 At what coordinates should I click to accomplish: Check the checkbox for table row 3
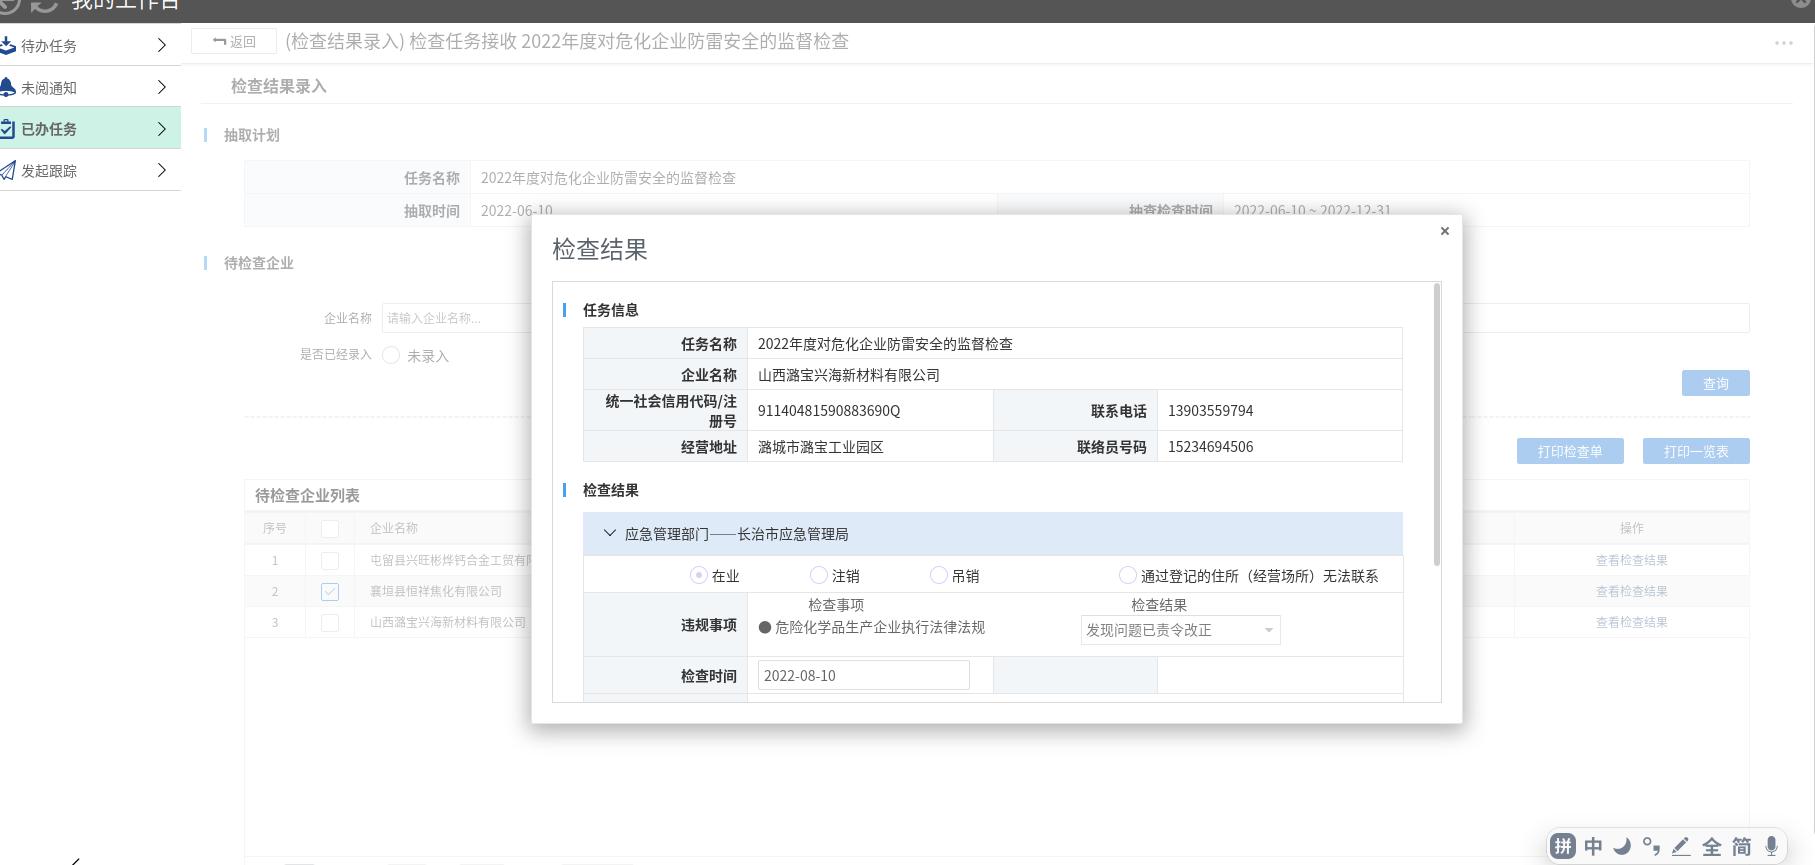coord(330,622)
